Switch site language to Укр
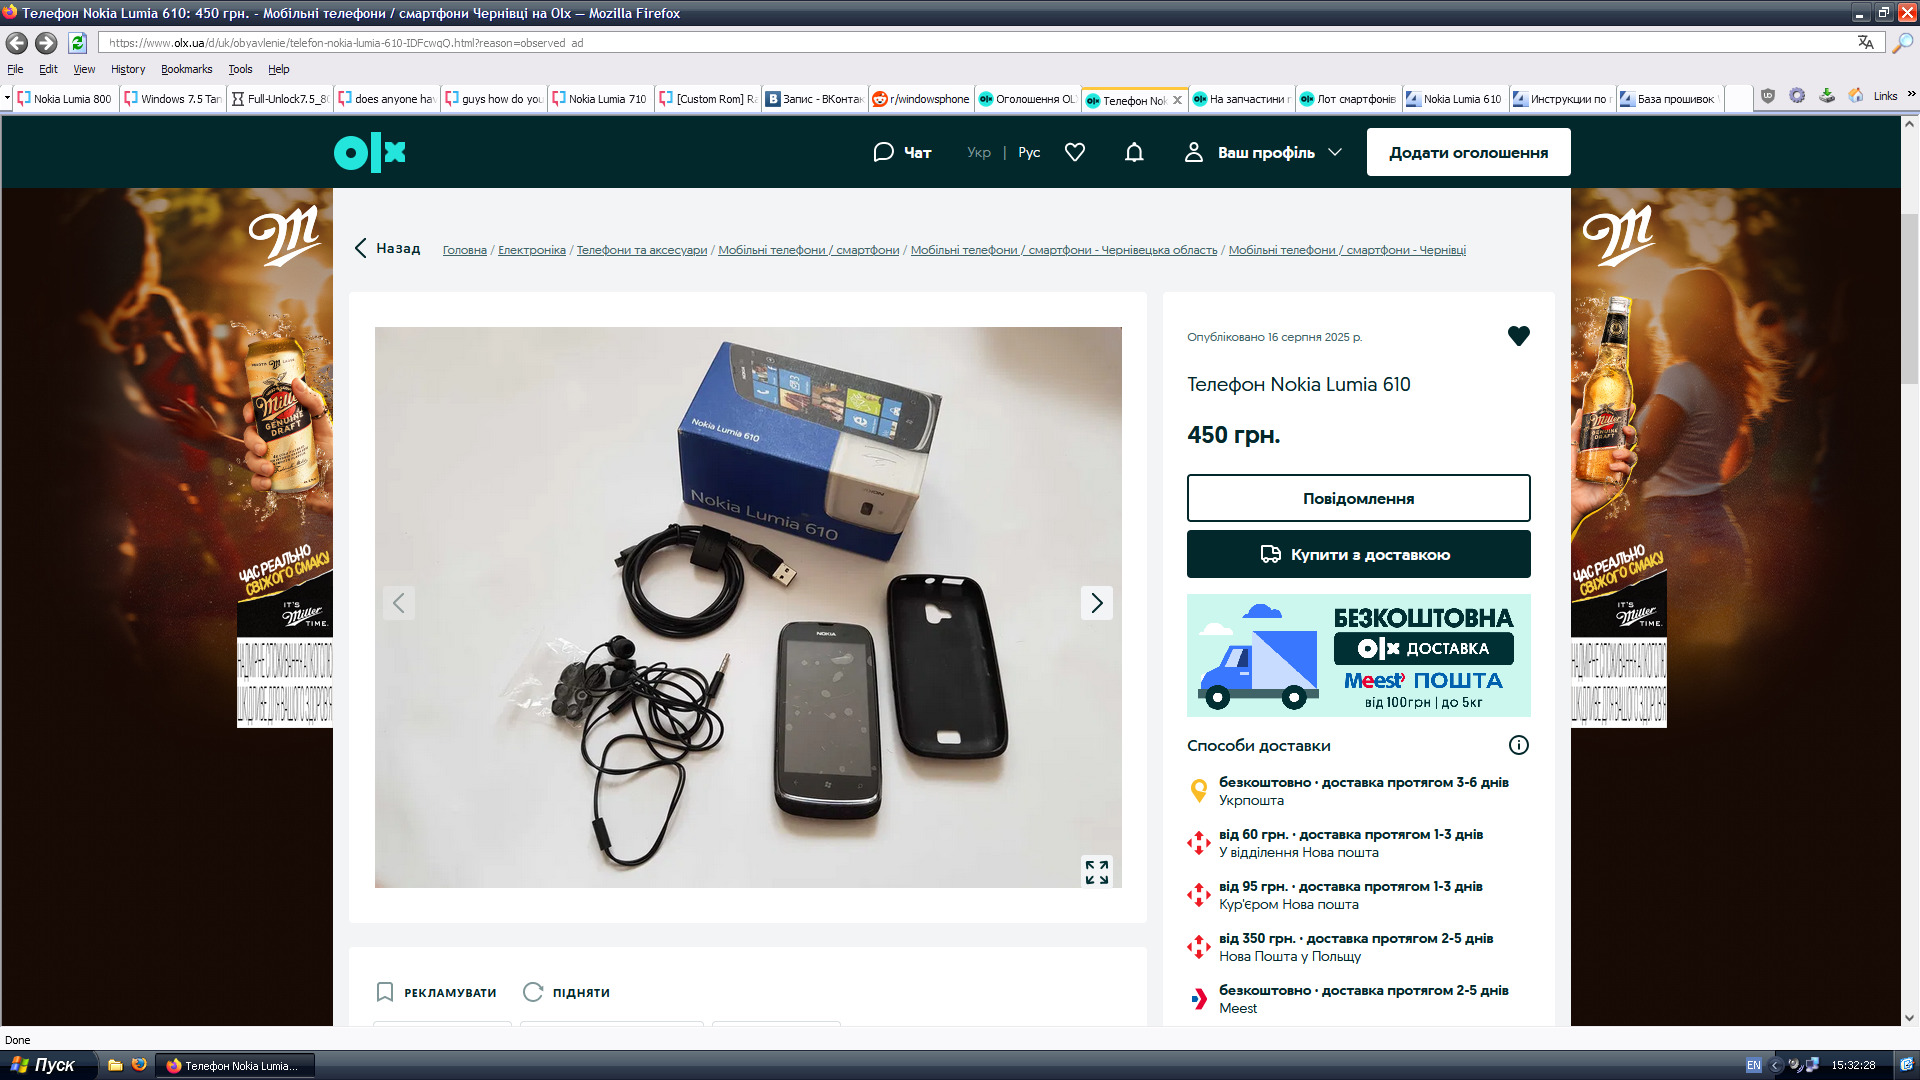This screenshot has width=1920, height=1080. point(978,152)
